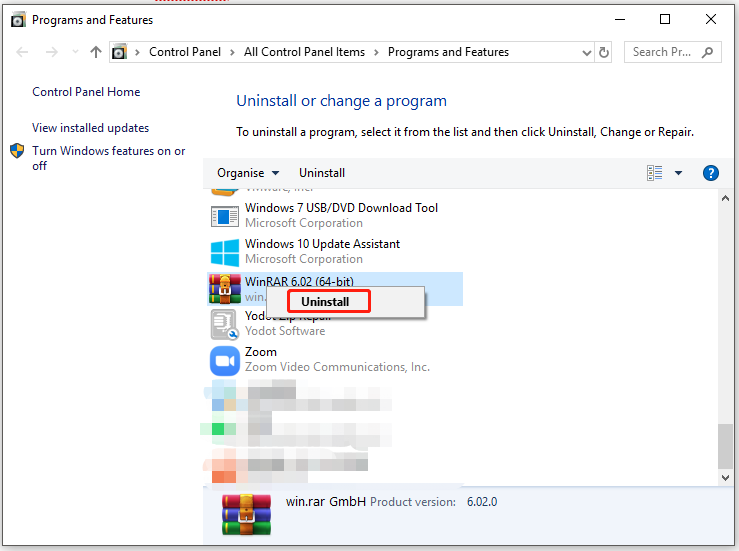Maximize the Programs and Features window
Screen dimensions: 739x551
[x=665, y=20]
